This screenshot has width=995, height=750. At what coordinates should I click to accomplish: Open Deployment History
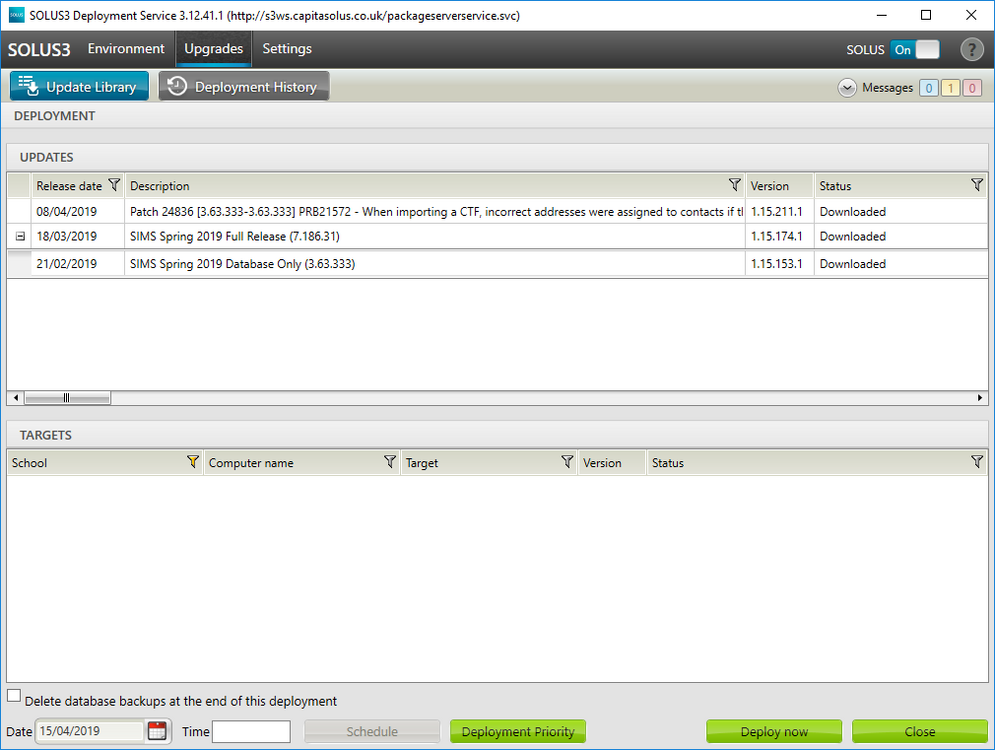pos(244,86)
